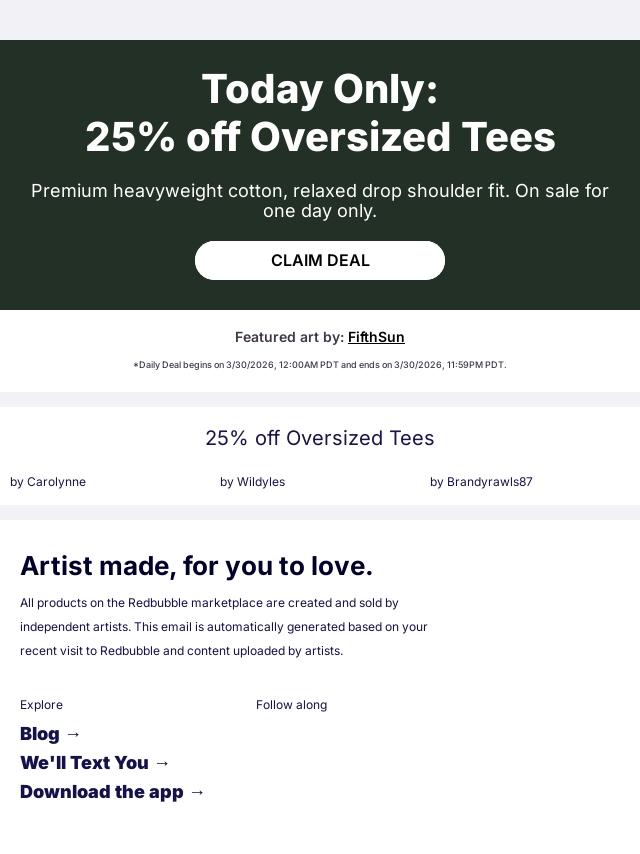Select the design by Brandyrawls87
Image resolution: width=640 pixels, height=854 pixels.
click(481, 482)
